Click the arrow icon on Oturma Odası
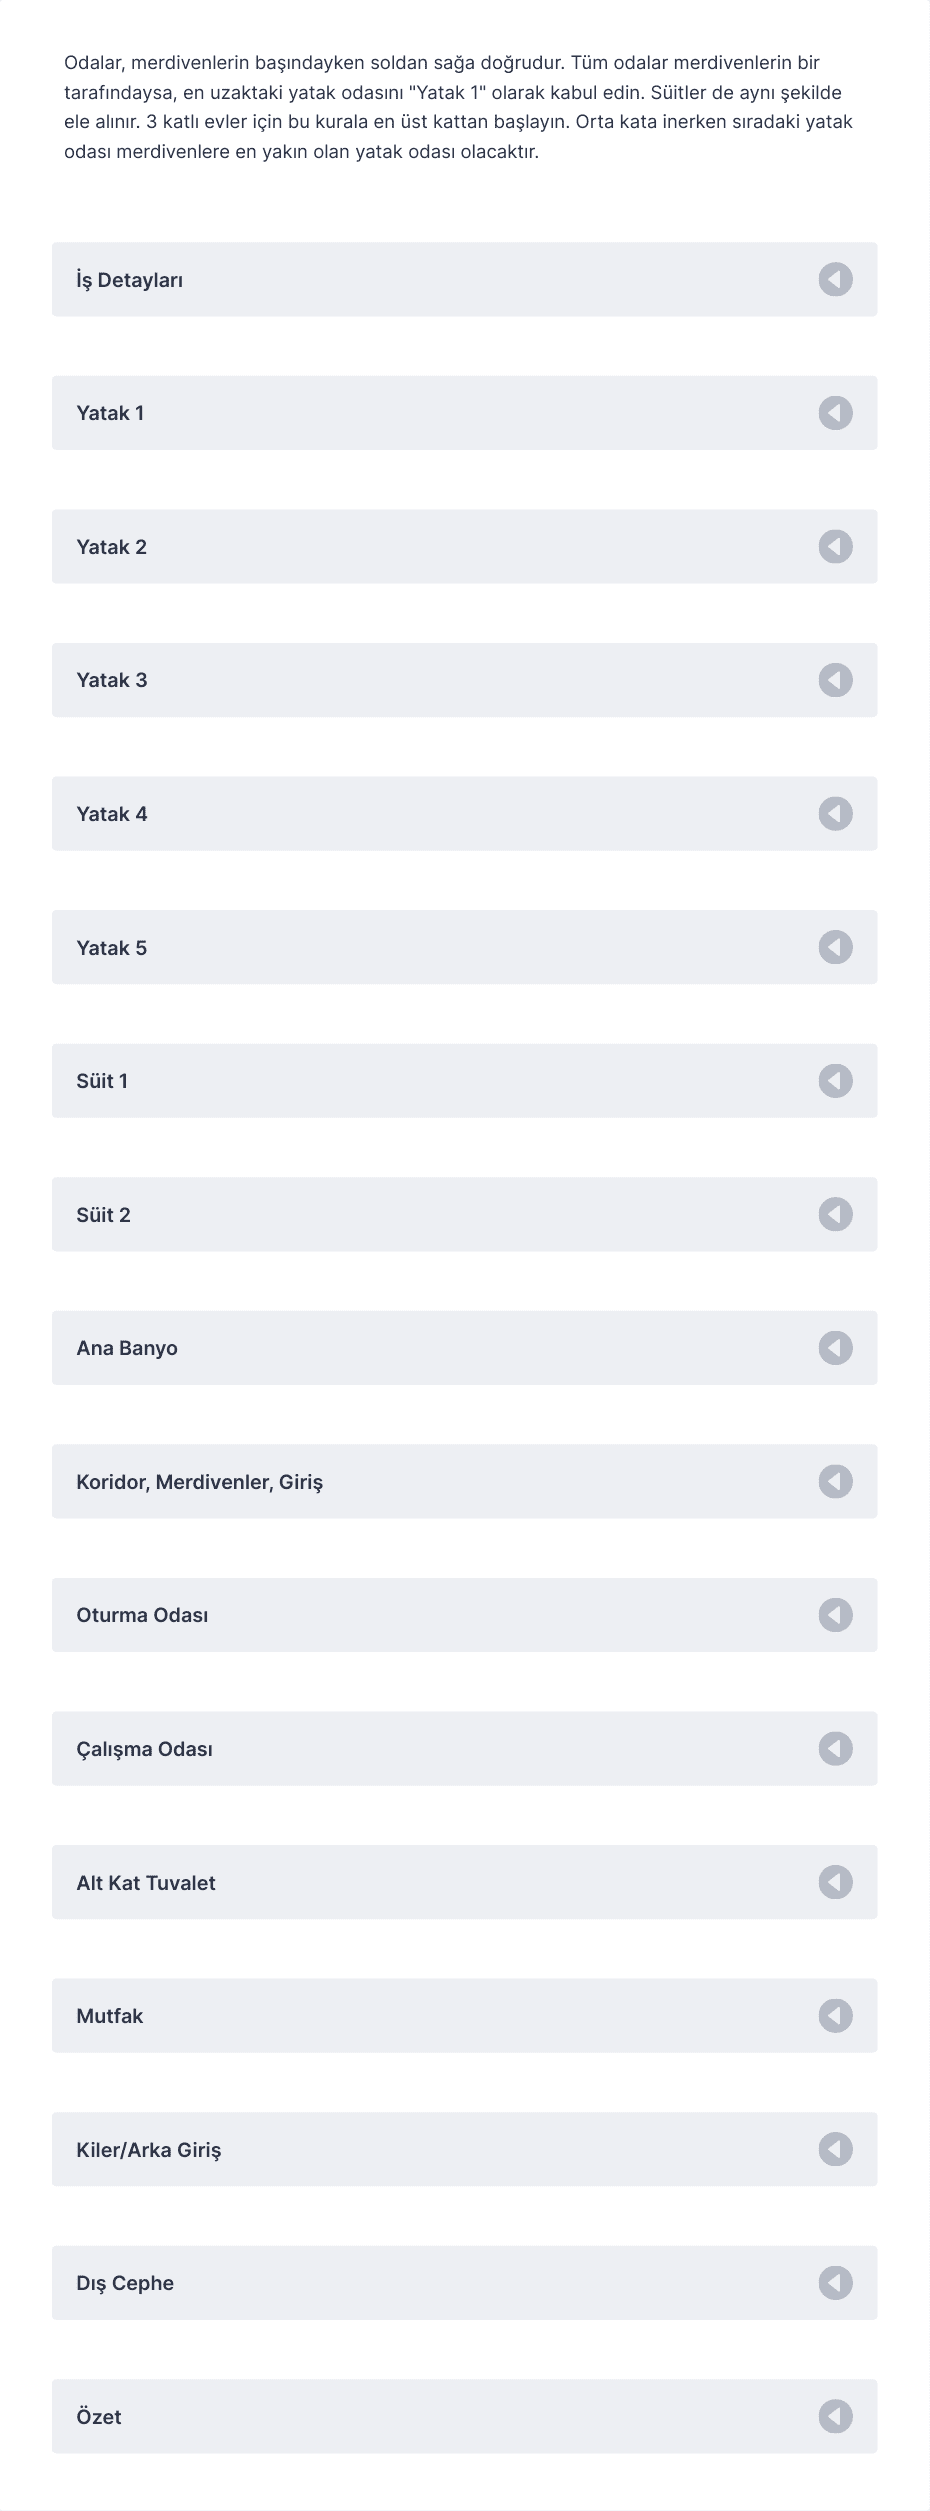This screenshot has height=2511, width=930. pos(835,1614)
